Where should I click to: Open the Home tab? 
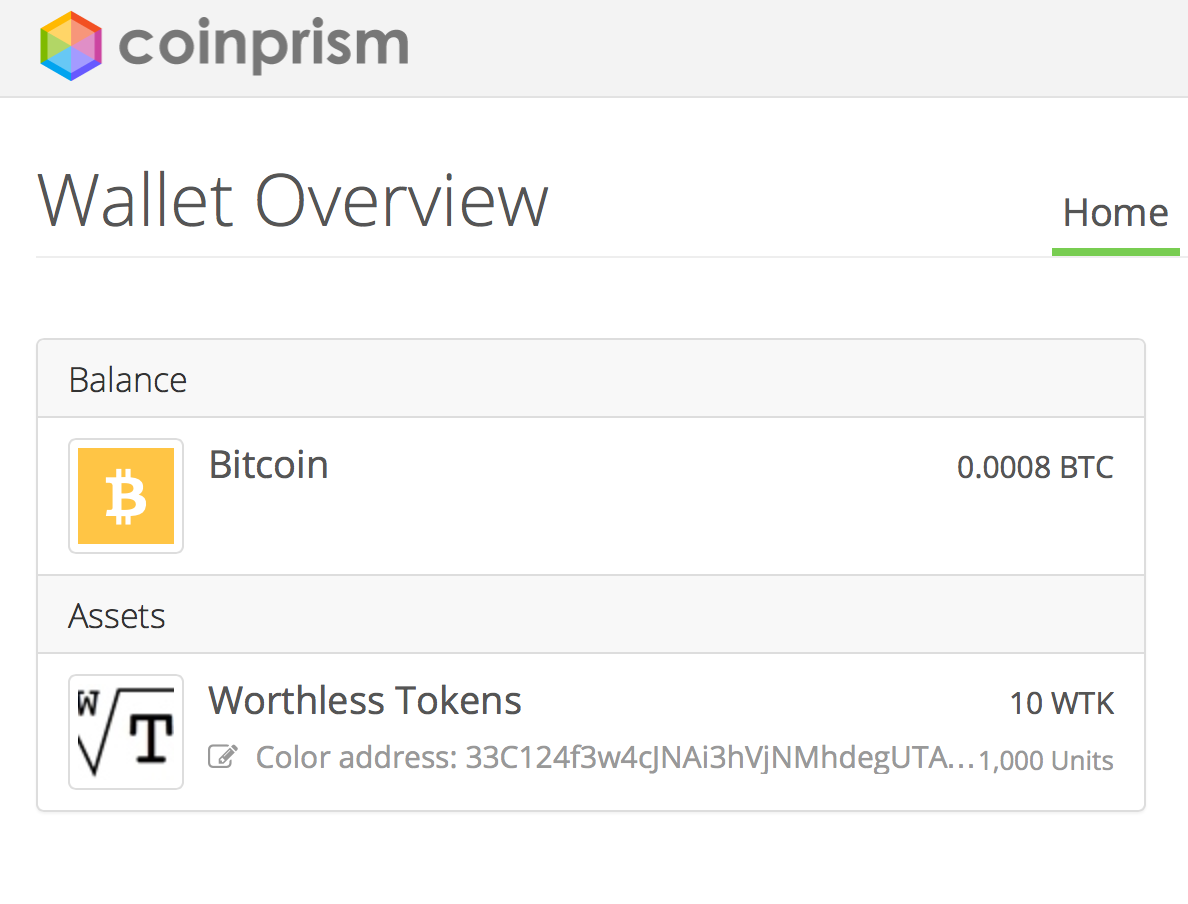point(1115,213)
